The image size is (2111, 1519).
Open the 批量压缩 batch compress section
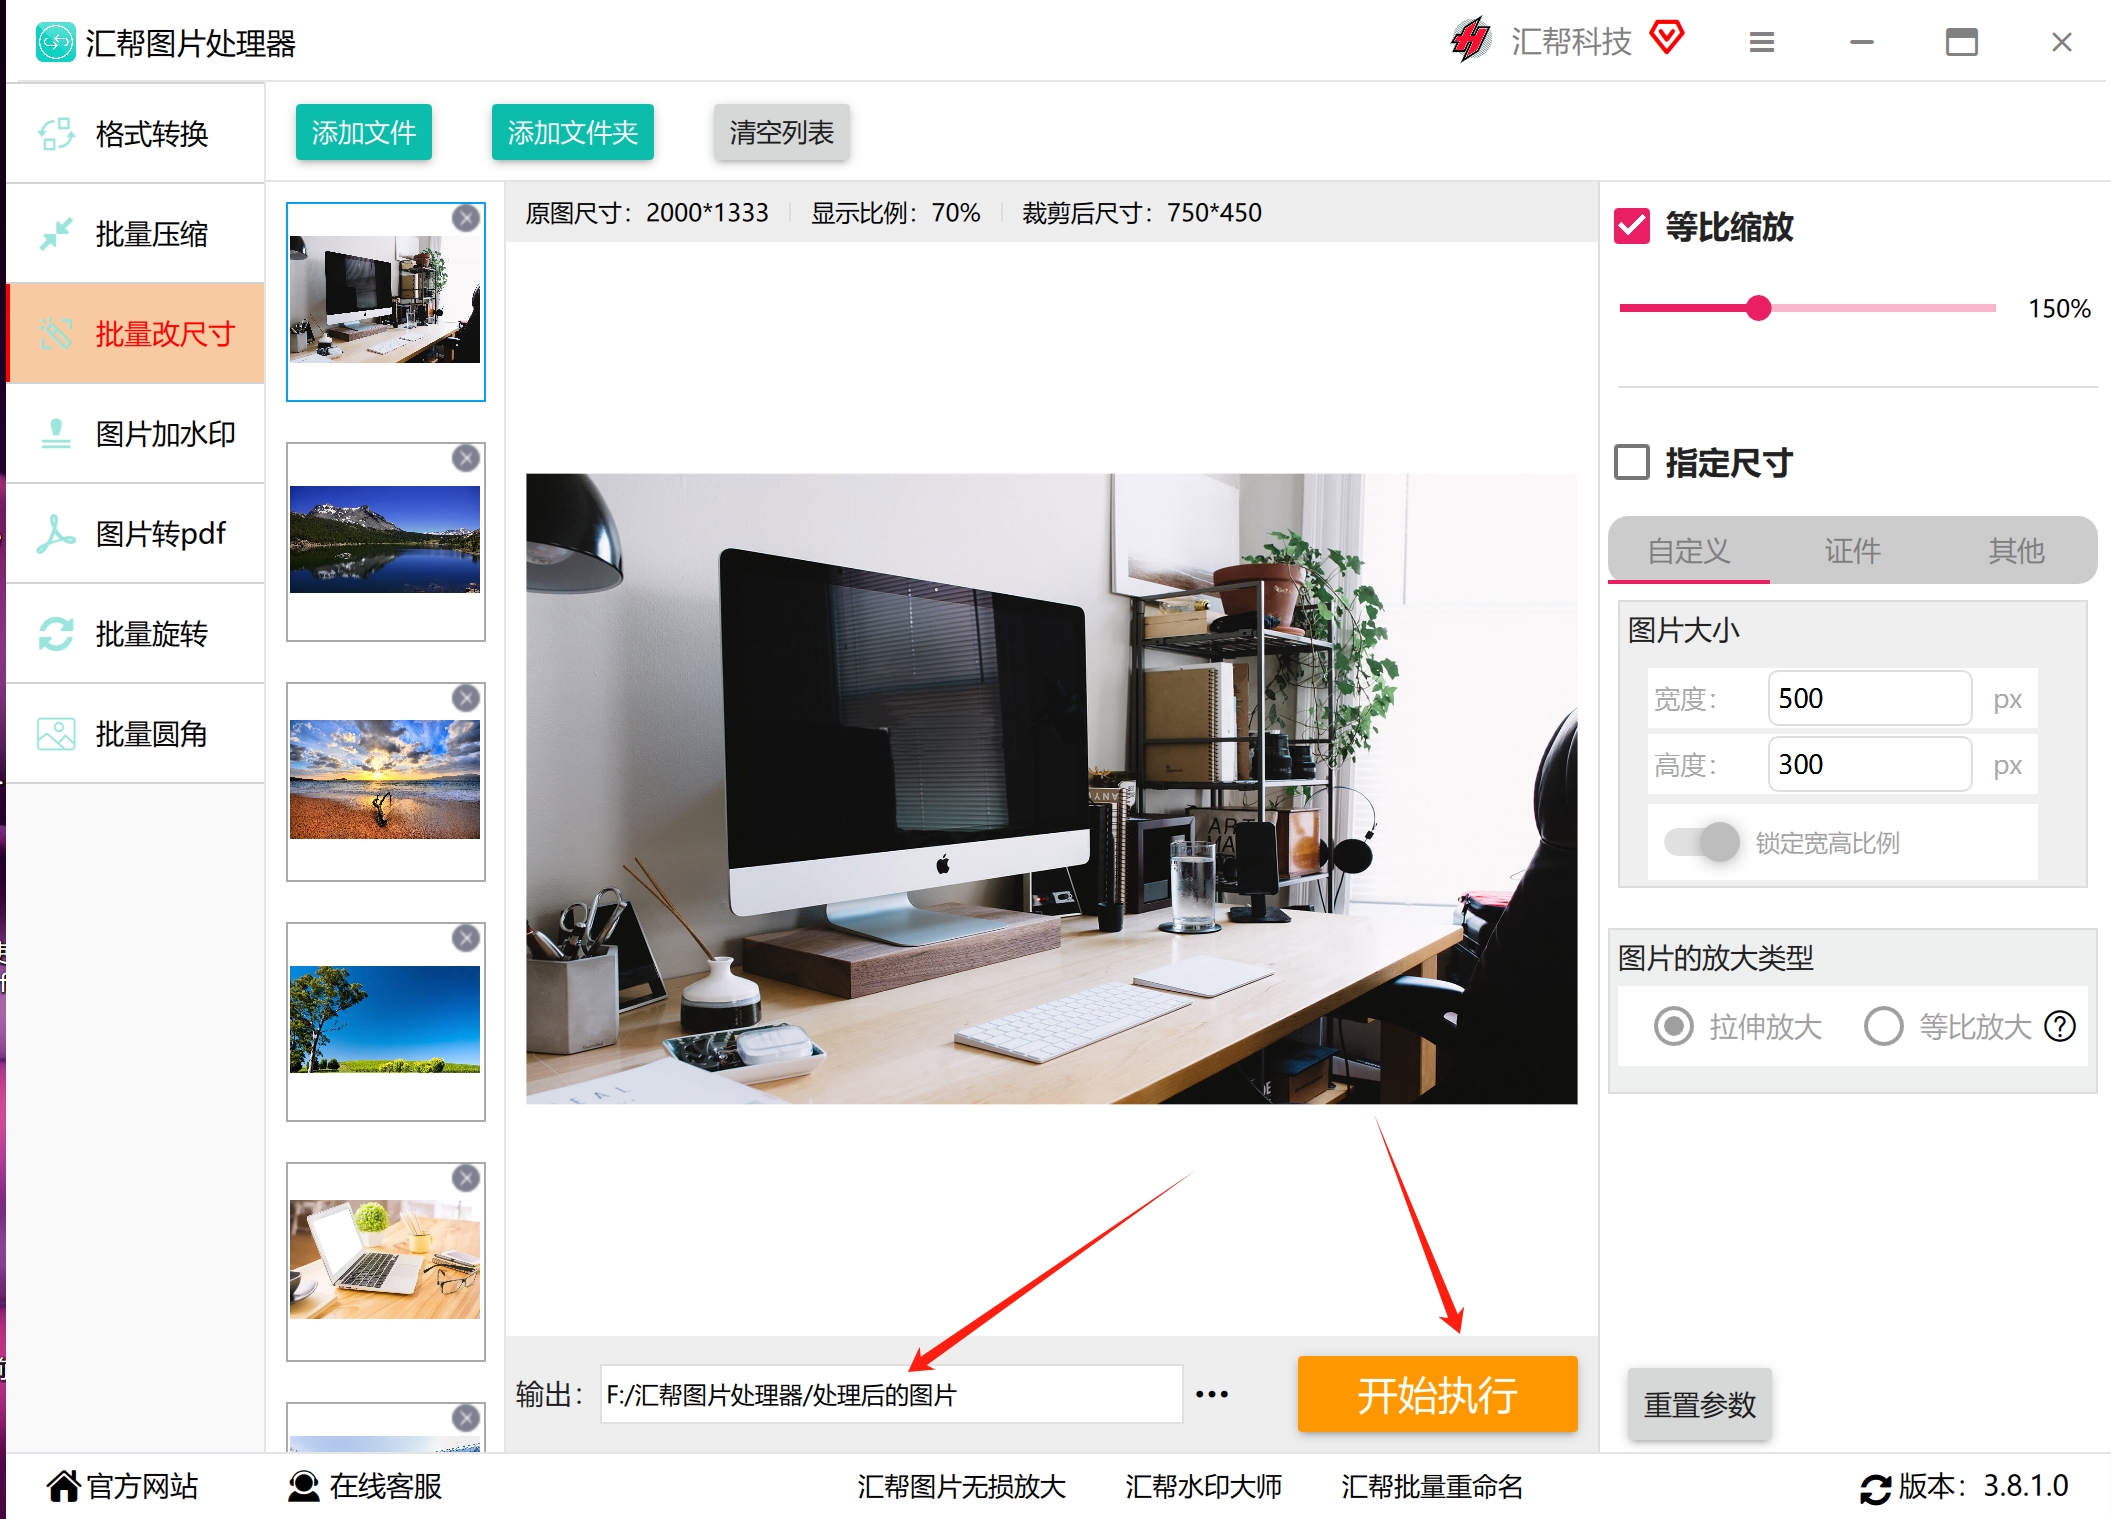(x=135, y=234)
